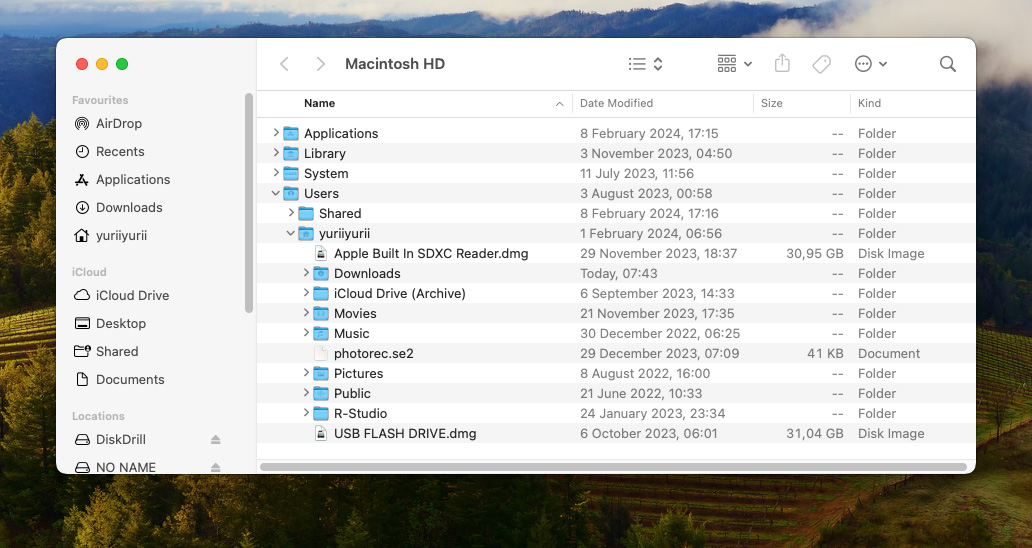Sort by the Size column header
The width and height of the screenshot is (1032, 548).
pyautogui.click(x=771, y=103)
